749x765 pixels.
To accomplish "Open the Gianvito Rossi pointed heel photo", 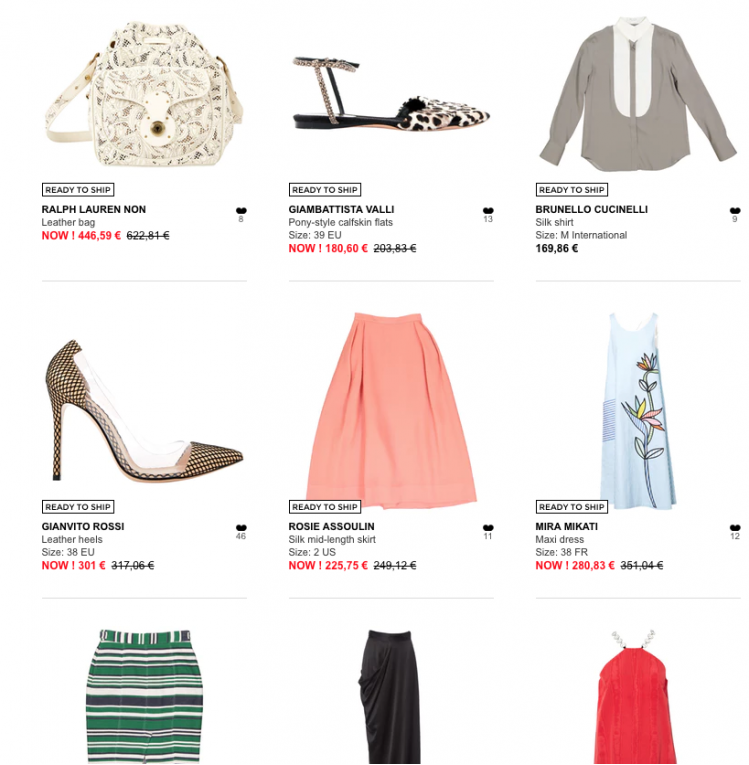I will [x=144, y=411].
